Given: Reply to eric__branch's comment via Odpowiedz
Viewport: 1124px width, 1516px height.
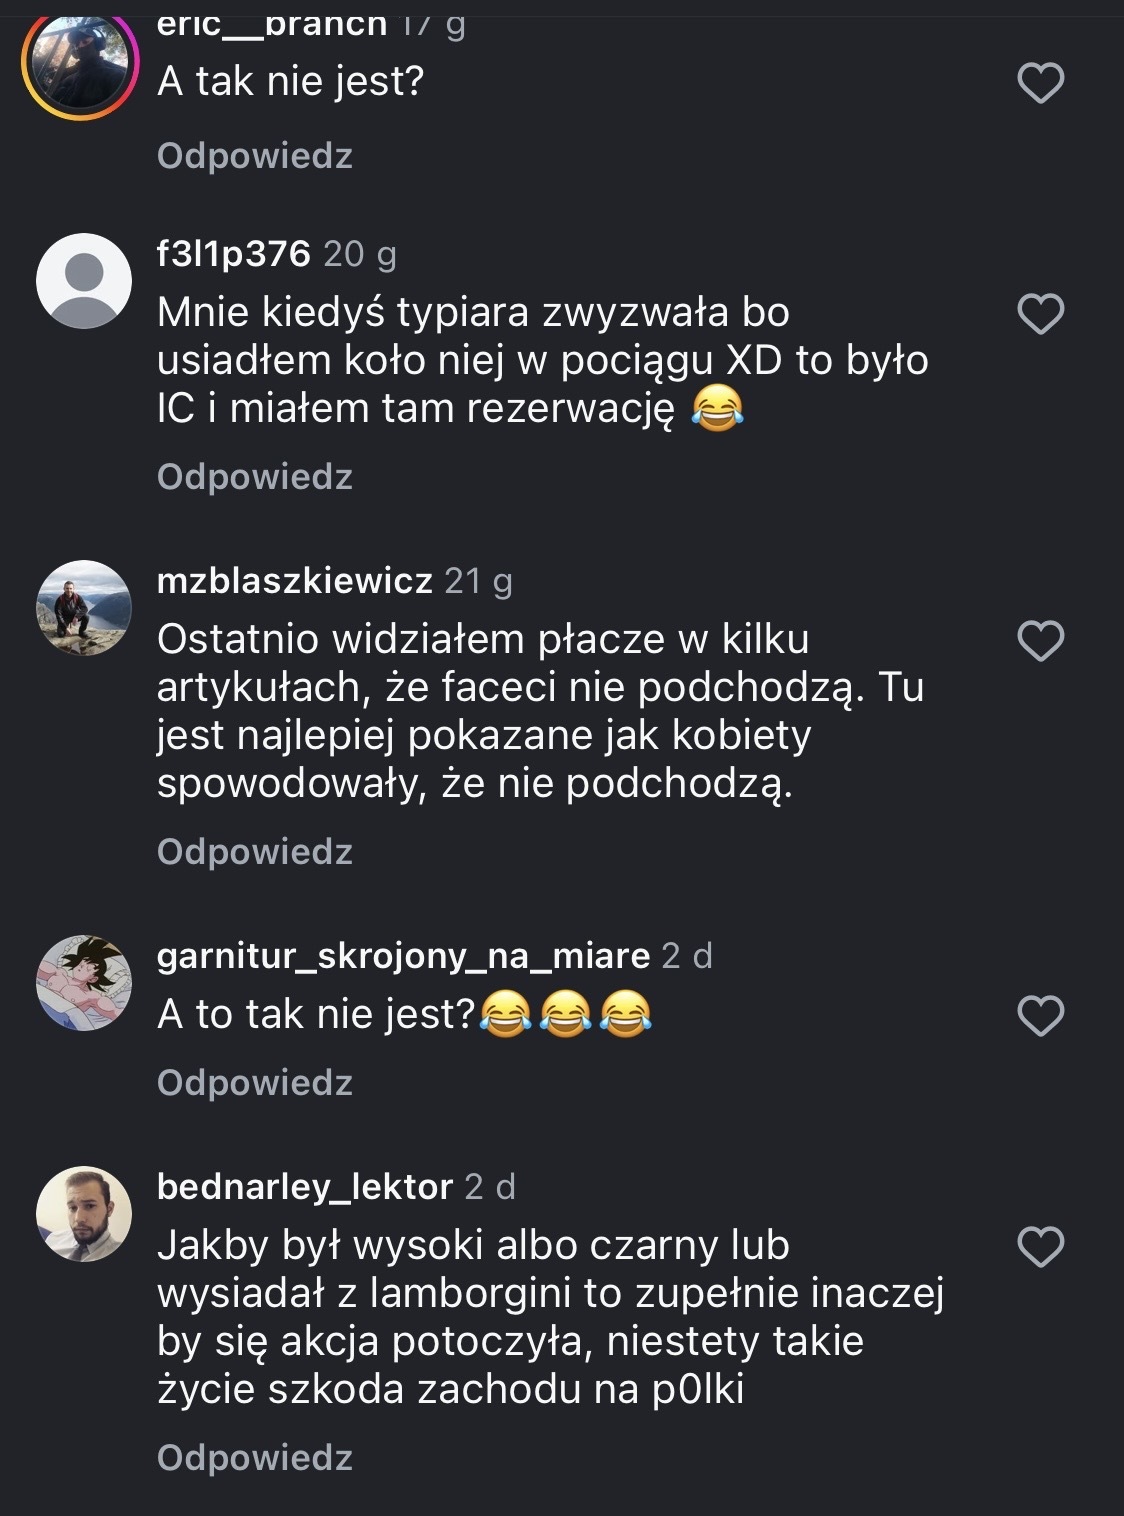Looking at the screenshot, I should pos(255,156).
